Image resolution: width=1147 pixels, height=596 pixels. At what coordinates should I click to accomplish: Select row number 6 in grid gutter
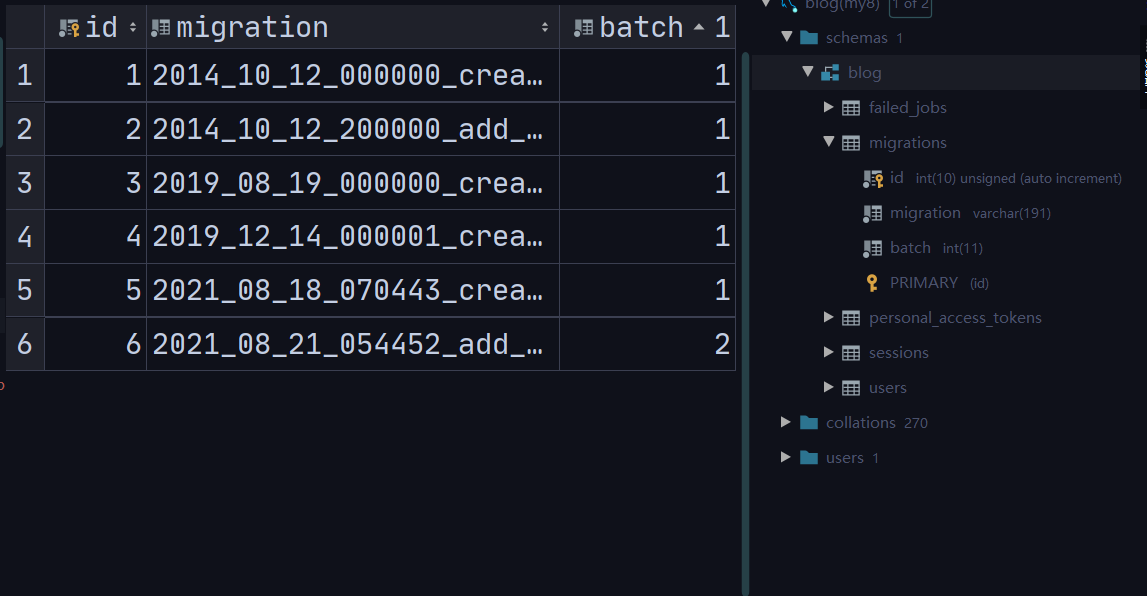pyautogui.click(x=25, y=344)
